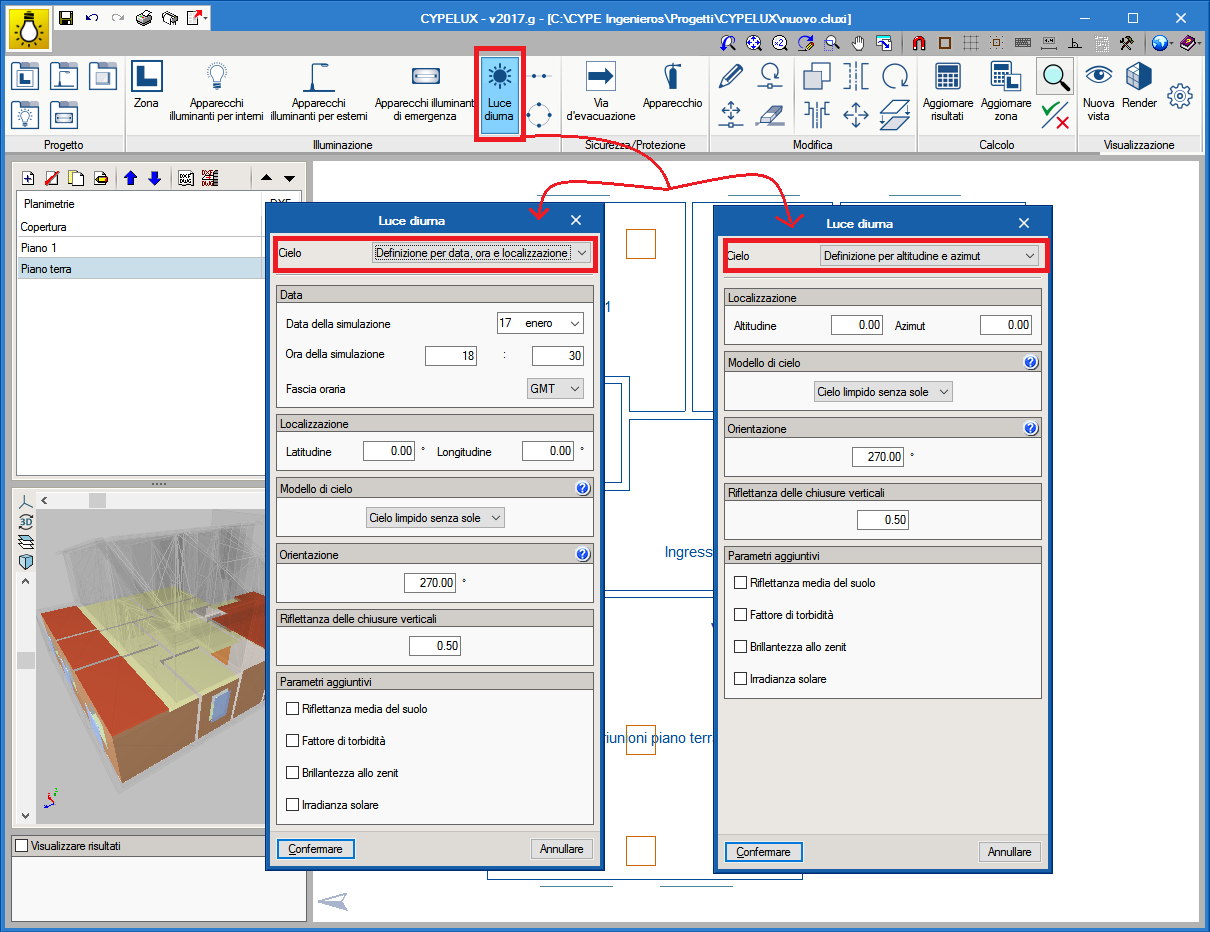Click the simulation hour field showing 18
This screenshot has height=932, width=1210.
point(451,356)
